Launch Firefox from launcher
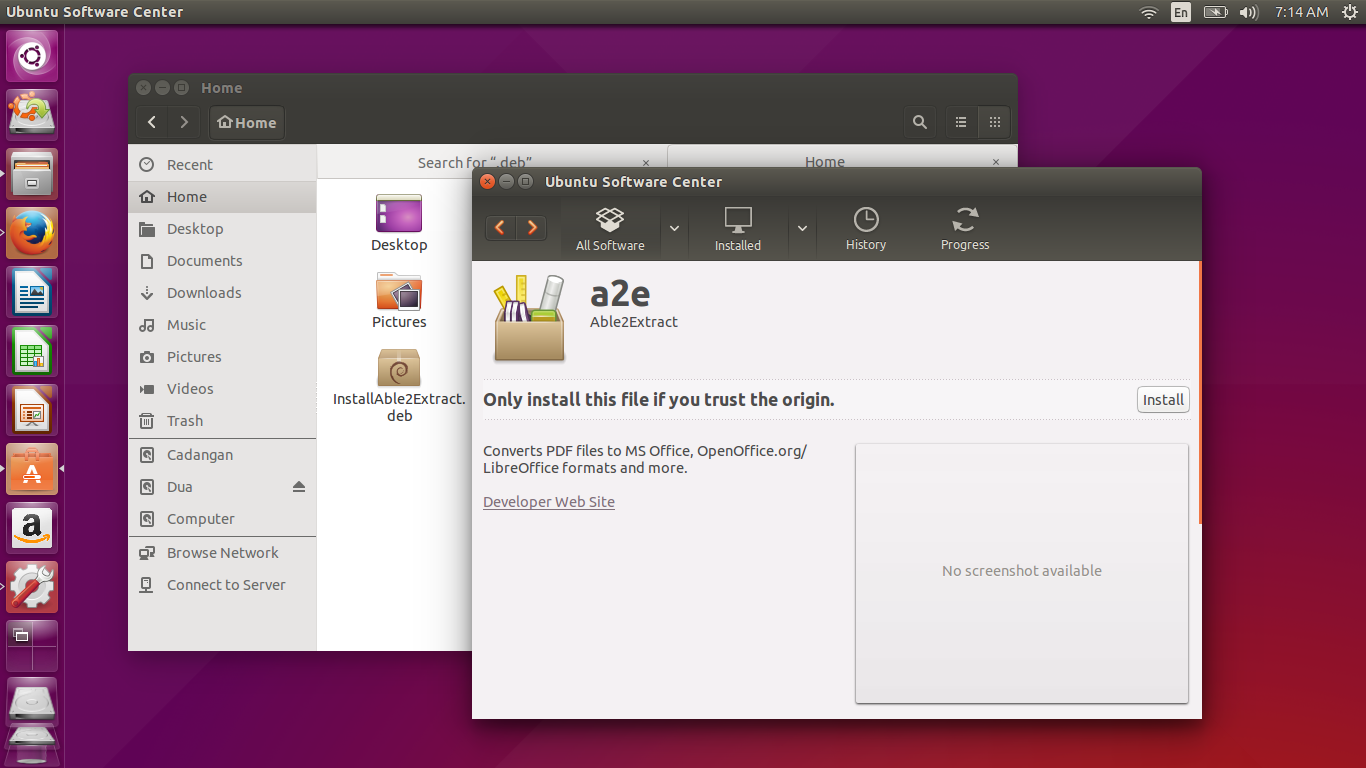The width and height of the screenshot is (1366, 768). [x=33, y=233]
